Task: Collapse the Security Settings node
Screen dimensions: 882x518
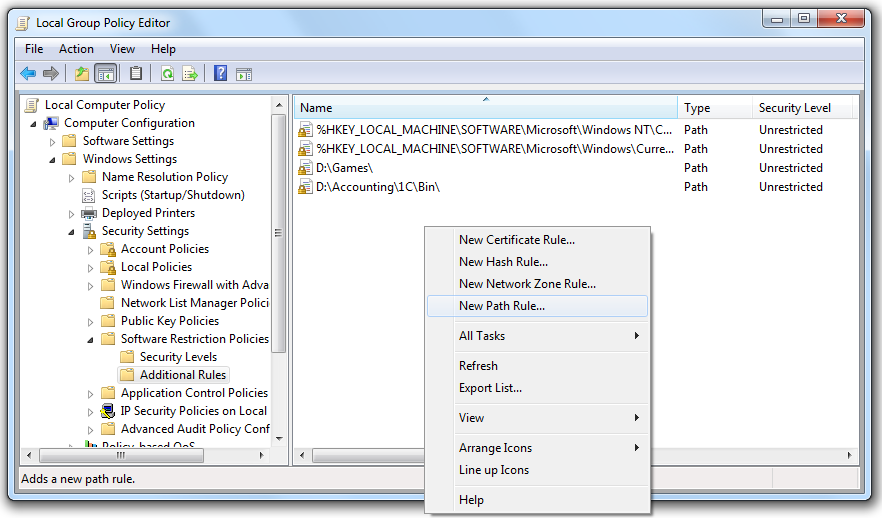Action: [71, 232]
